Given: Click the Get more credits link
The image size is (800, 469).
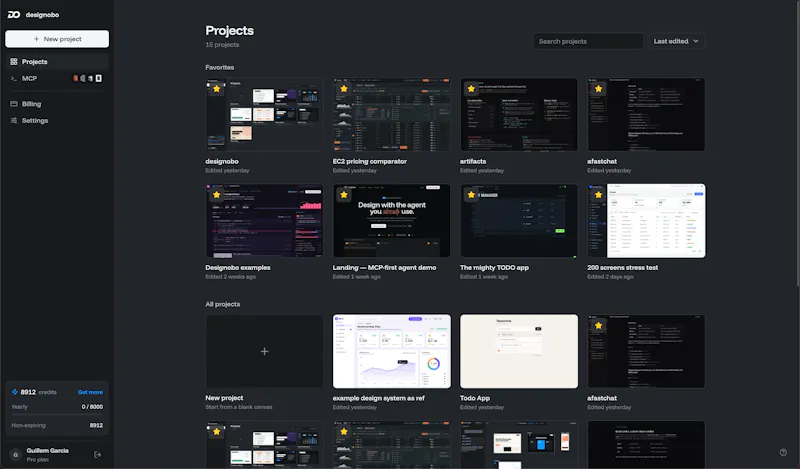Looking at the screenshot, I should (90, 392).
